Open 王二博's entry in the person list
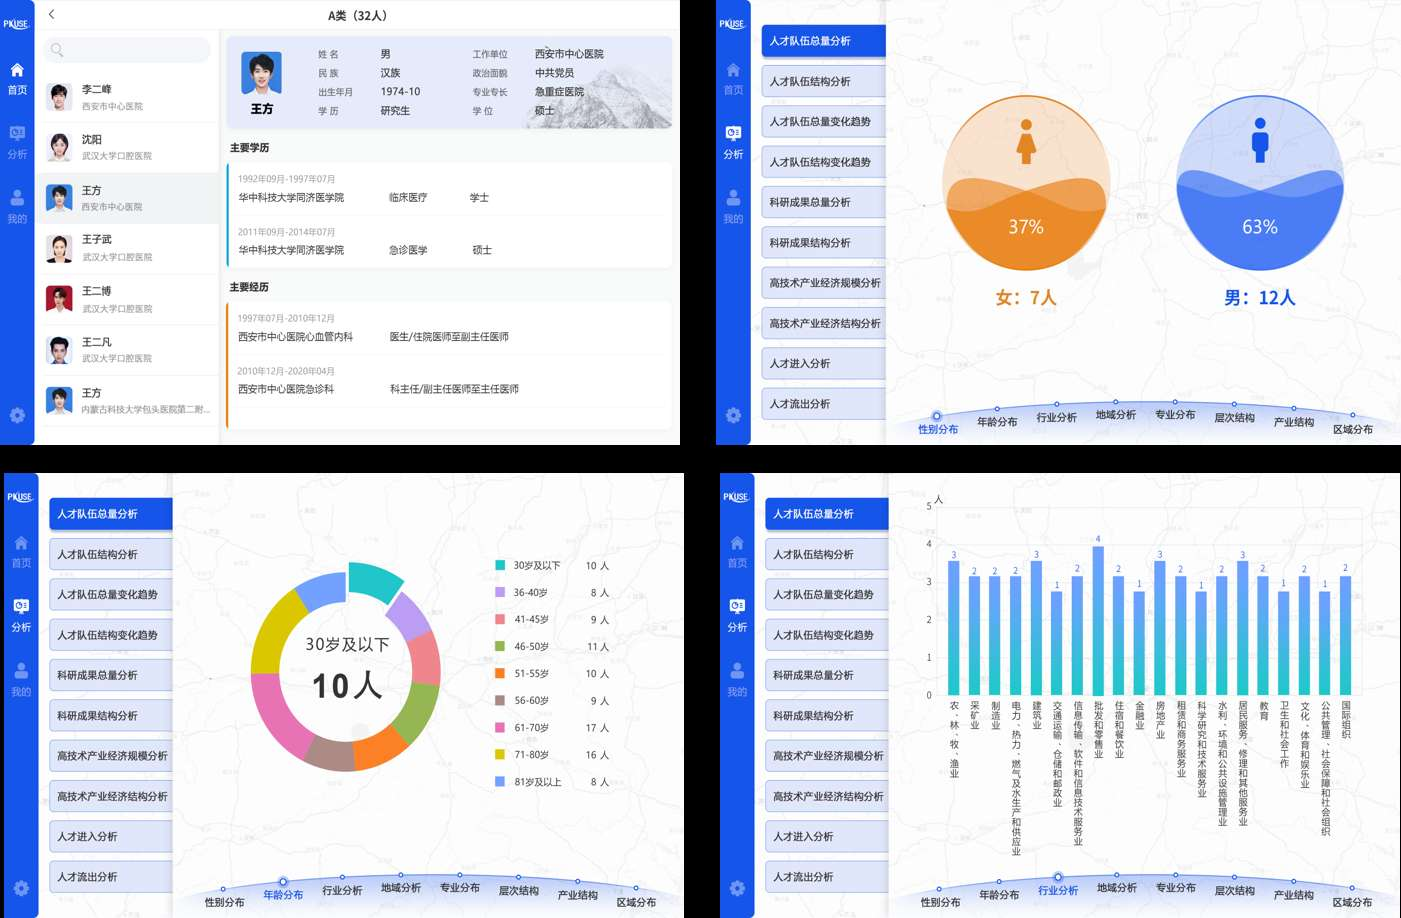This screenshot has width=1401, height=918. [127, 299]
